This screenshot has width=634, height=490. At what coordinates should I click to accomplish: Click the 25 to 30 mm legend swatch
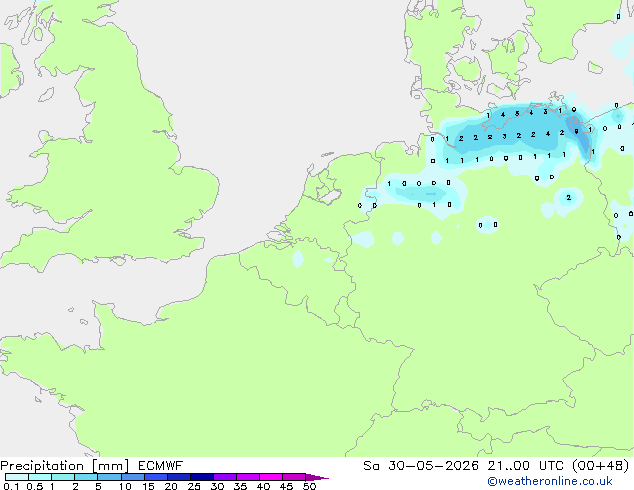pyautogui.click(x=202, y=477)
